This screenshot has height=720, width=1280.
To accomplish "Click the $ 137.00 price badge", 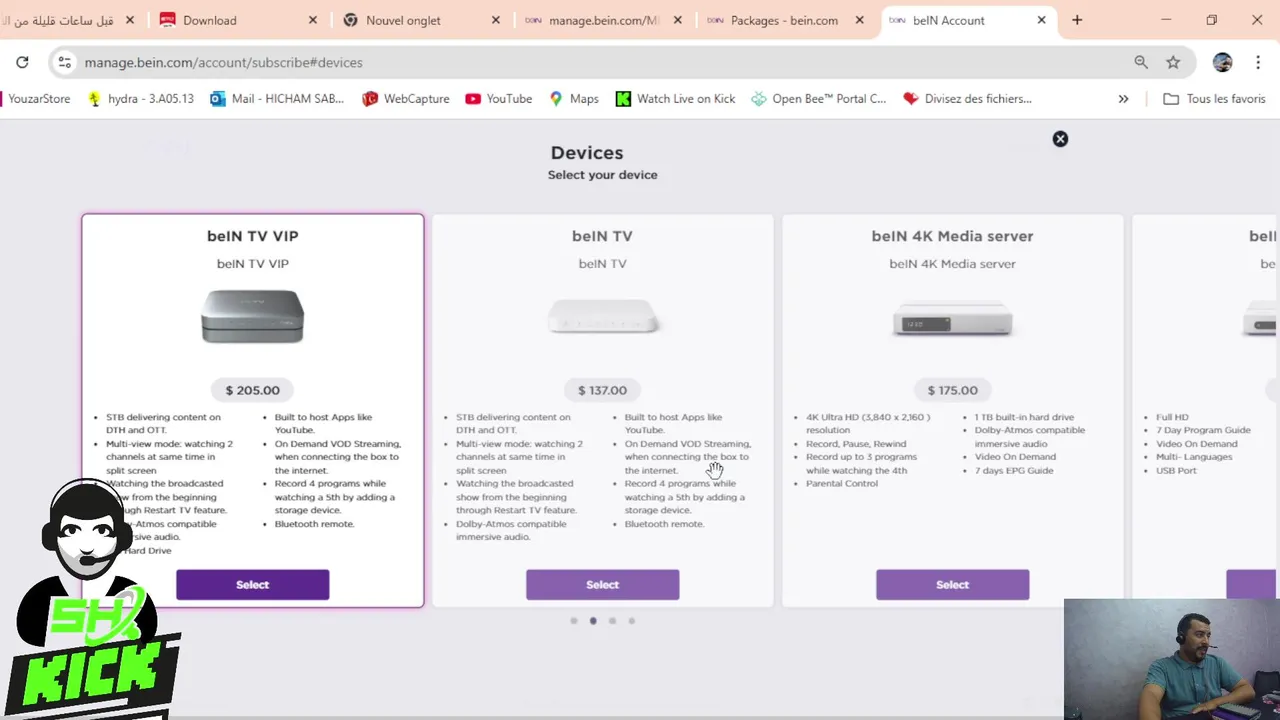I will pyautogui.click(x=602, y=390).
